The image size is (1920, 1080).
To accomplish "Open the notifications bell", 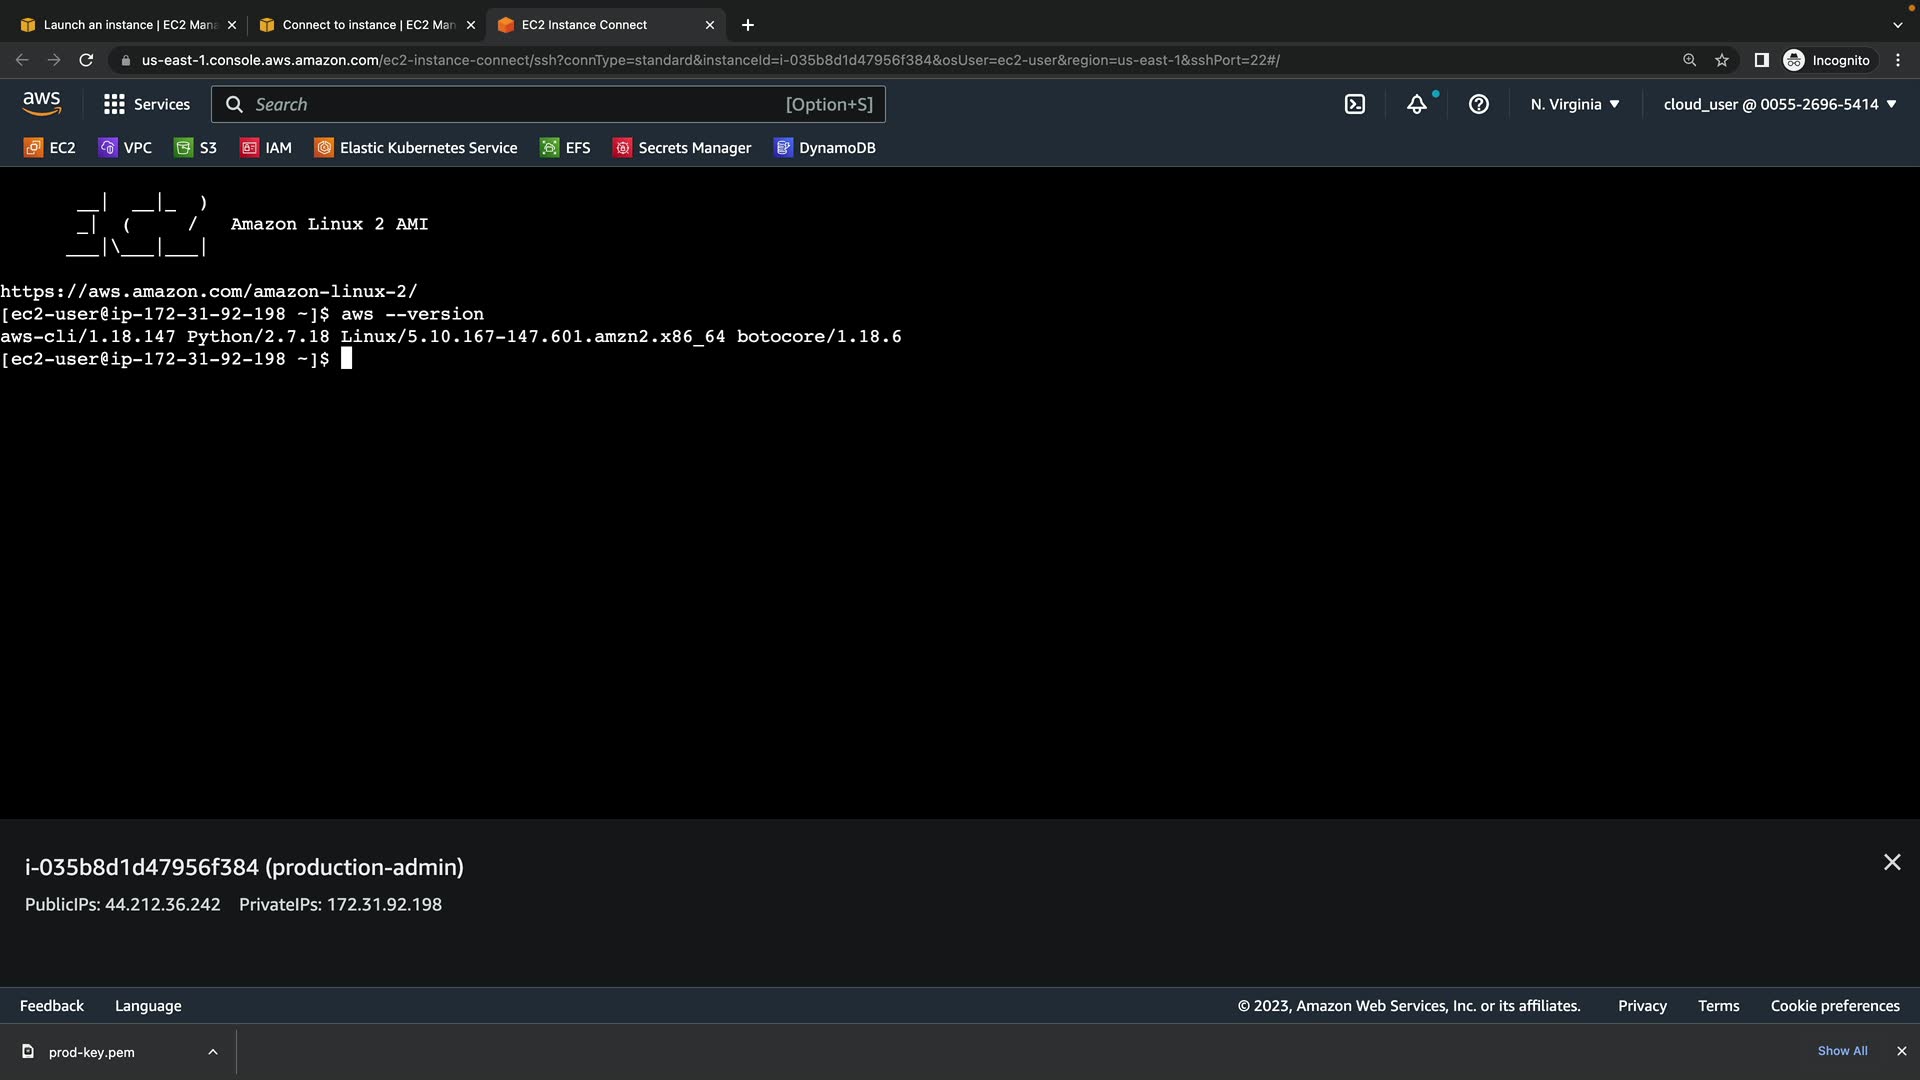I will pos(1417,104).
